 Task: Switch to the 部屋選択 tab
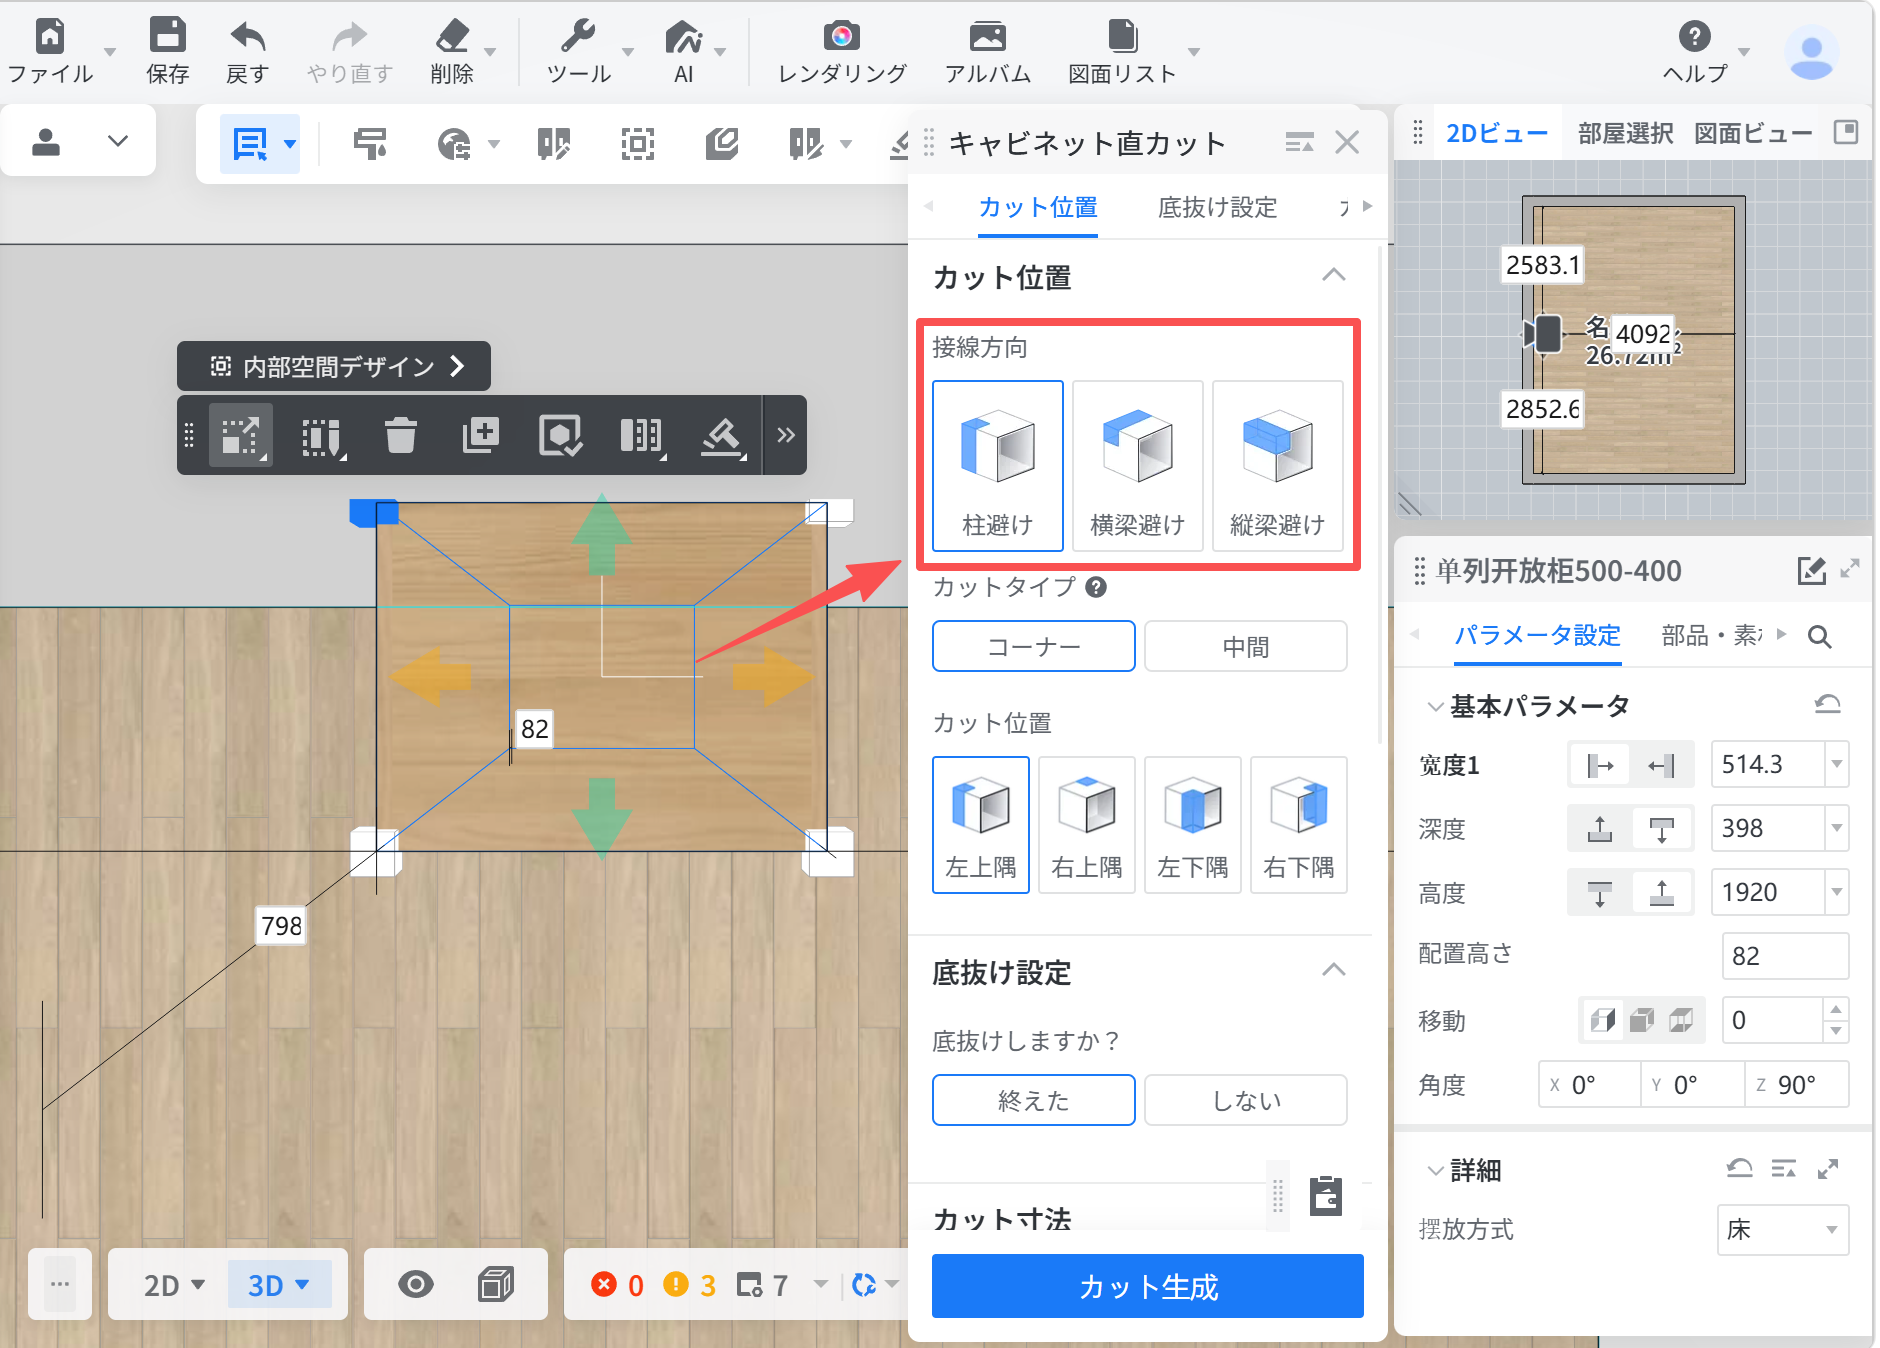(x=1625, y=133)
